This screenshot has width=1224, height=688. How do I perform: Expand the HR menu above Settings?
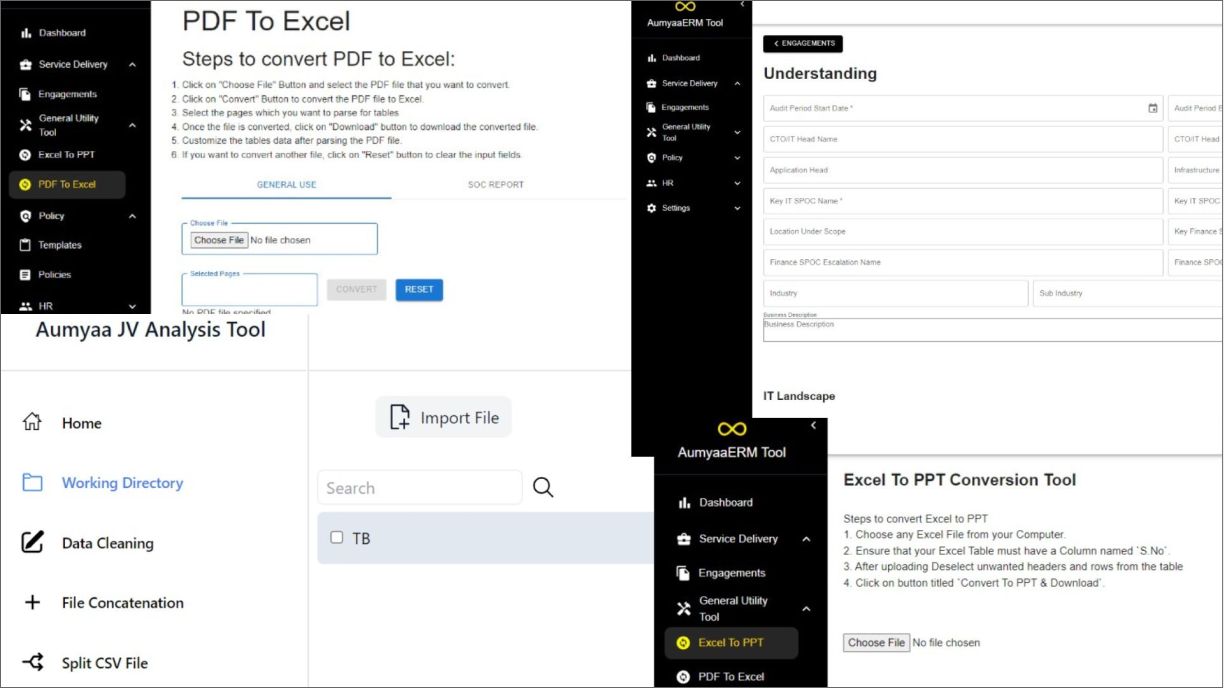(x=738, y=183)
